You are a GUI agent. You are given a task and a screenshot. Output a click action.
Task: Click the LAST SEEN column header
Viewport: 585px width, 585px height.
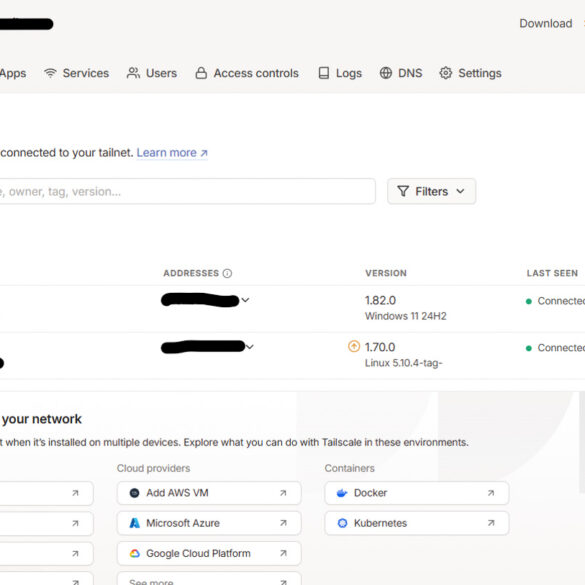pos(552,273)
